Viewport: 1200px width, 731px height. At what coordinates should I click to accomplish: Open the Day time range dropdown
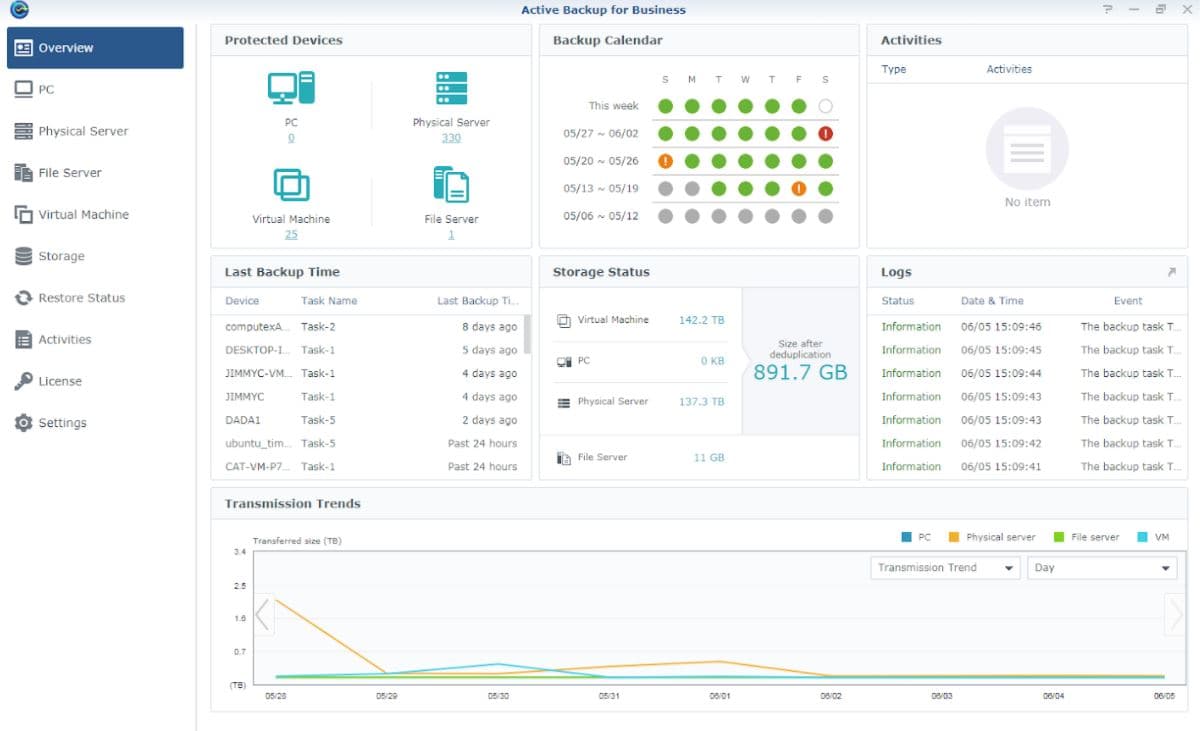(x=1102, y=568)
